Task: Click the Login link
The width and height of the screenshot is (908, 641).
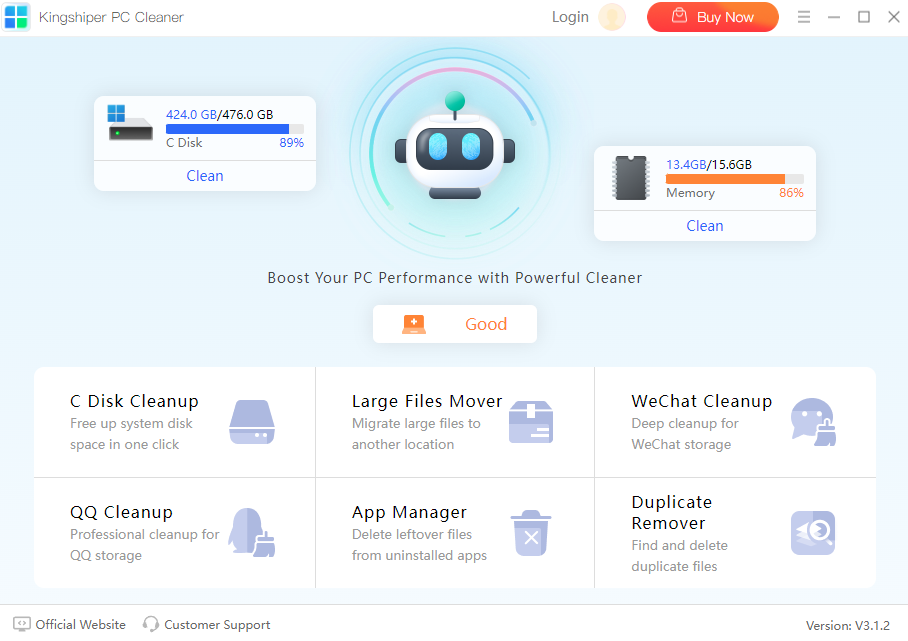Action: coord(570,17)
